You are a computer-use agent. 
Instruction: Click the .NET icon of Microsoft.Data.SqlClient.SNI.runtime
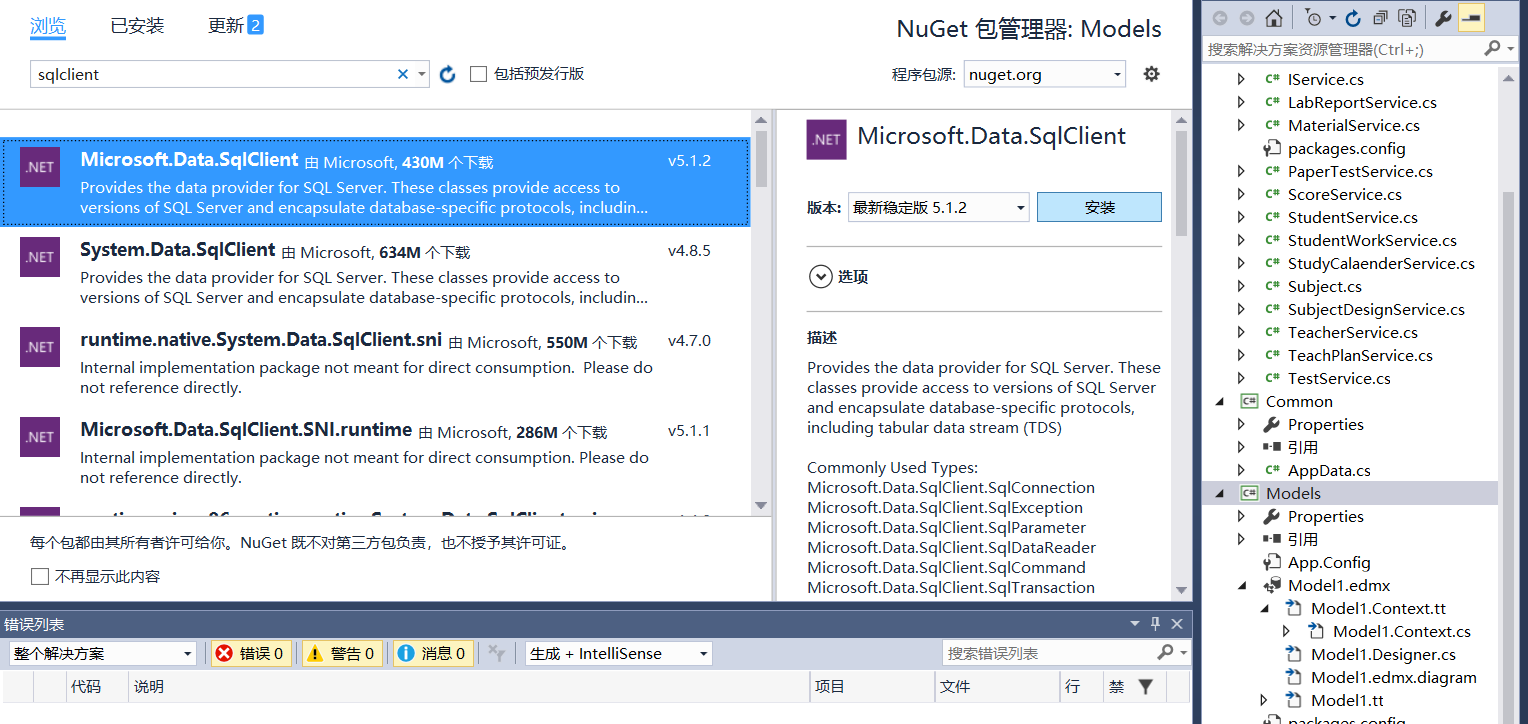point(40,437)
